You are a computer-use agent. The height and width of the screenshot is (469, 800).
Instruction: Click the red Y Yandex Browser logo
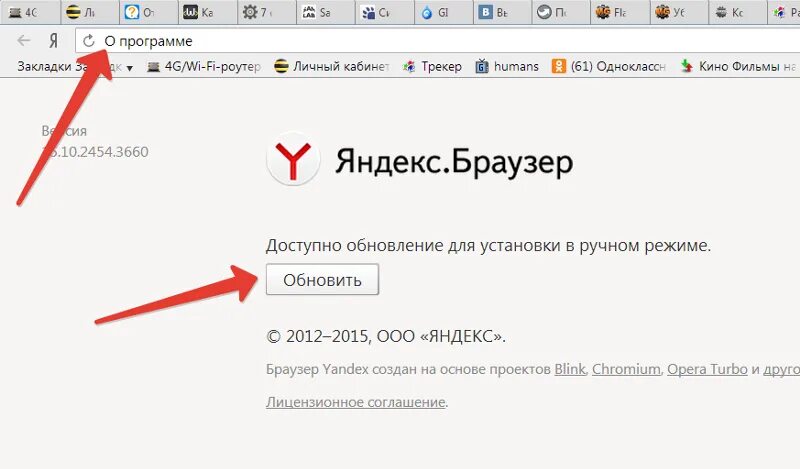(x=293, y=159)
